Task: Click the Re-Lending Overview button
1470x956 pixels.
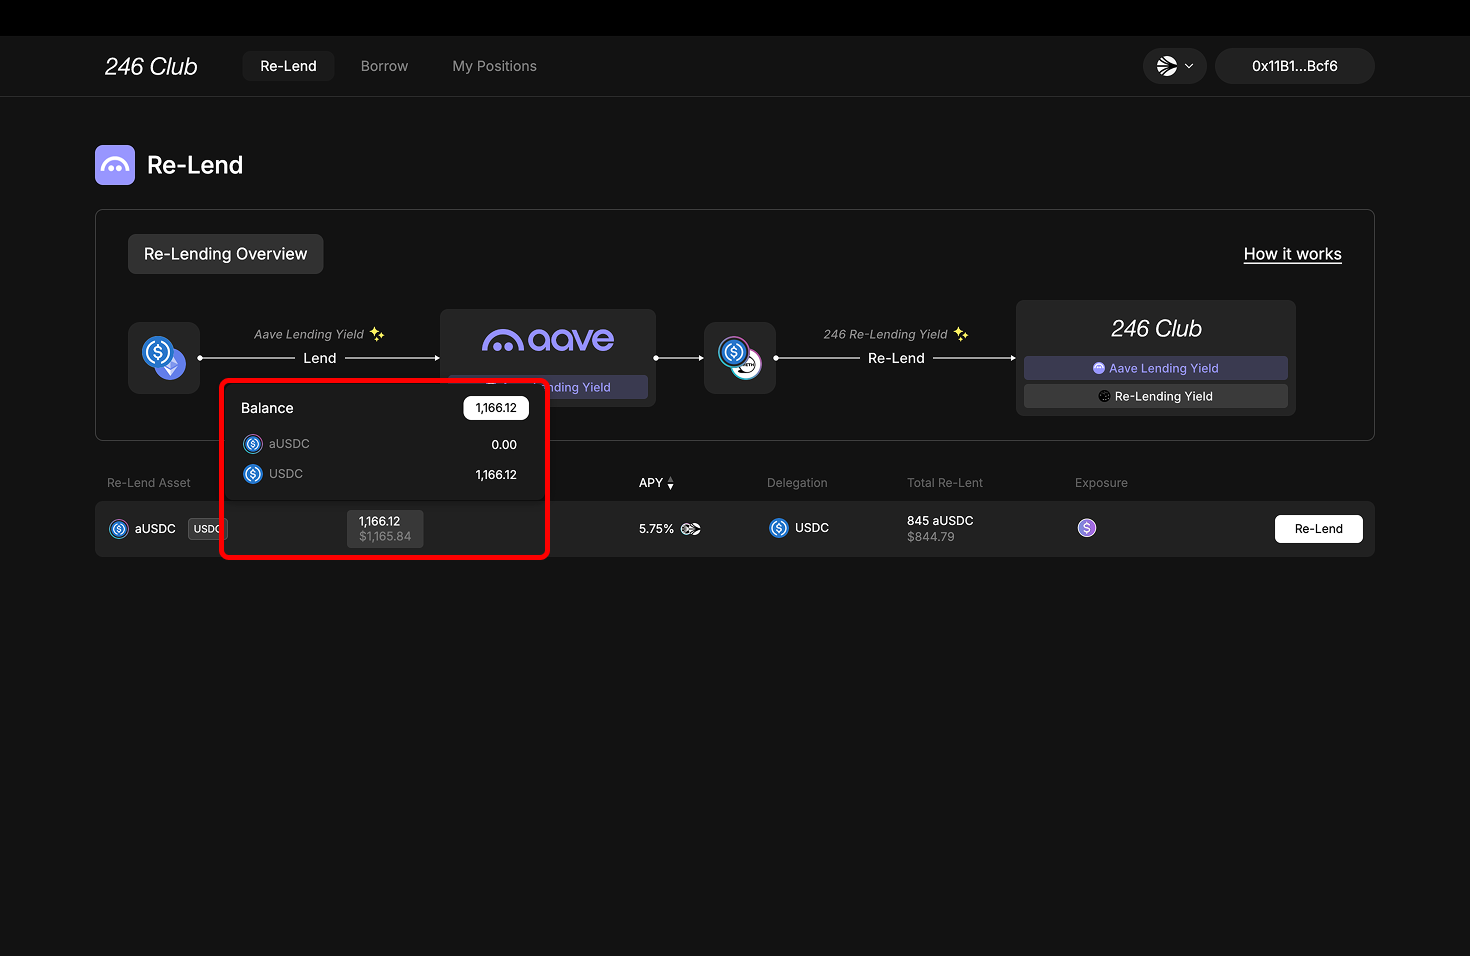Action: (225, 254)
